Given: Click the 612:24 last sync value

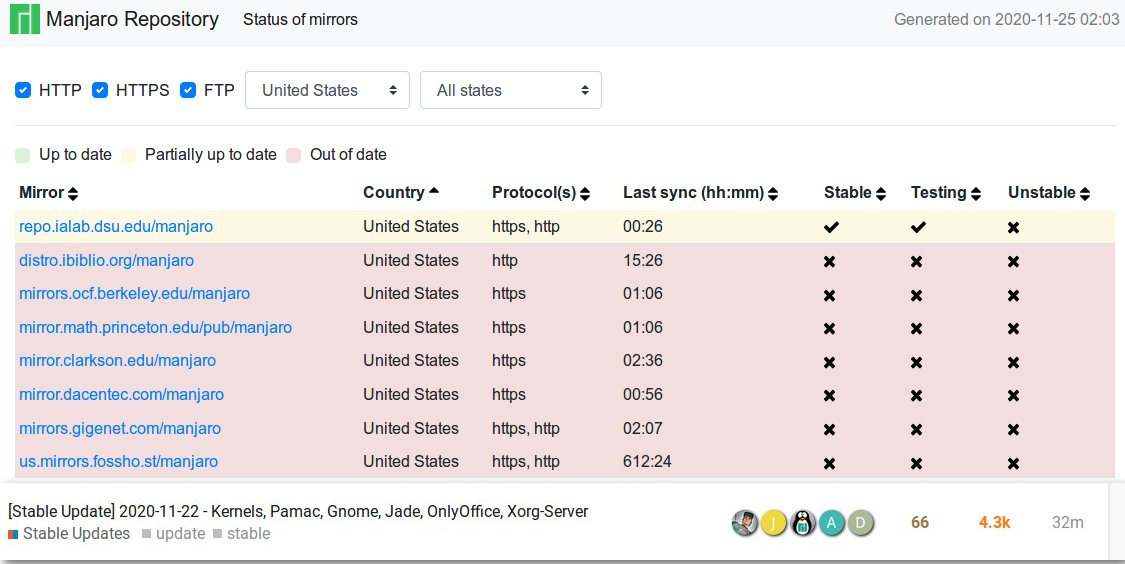Looking at the screenshot, I should click(647, 461).
